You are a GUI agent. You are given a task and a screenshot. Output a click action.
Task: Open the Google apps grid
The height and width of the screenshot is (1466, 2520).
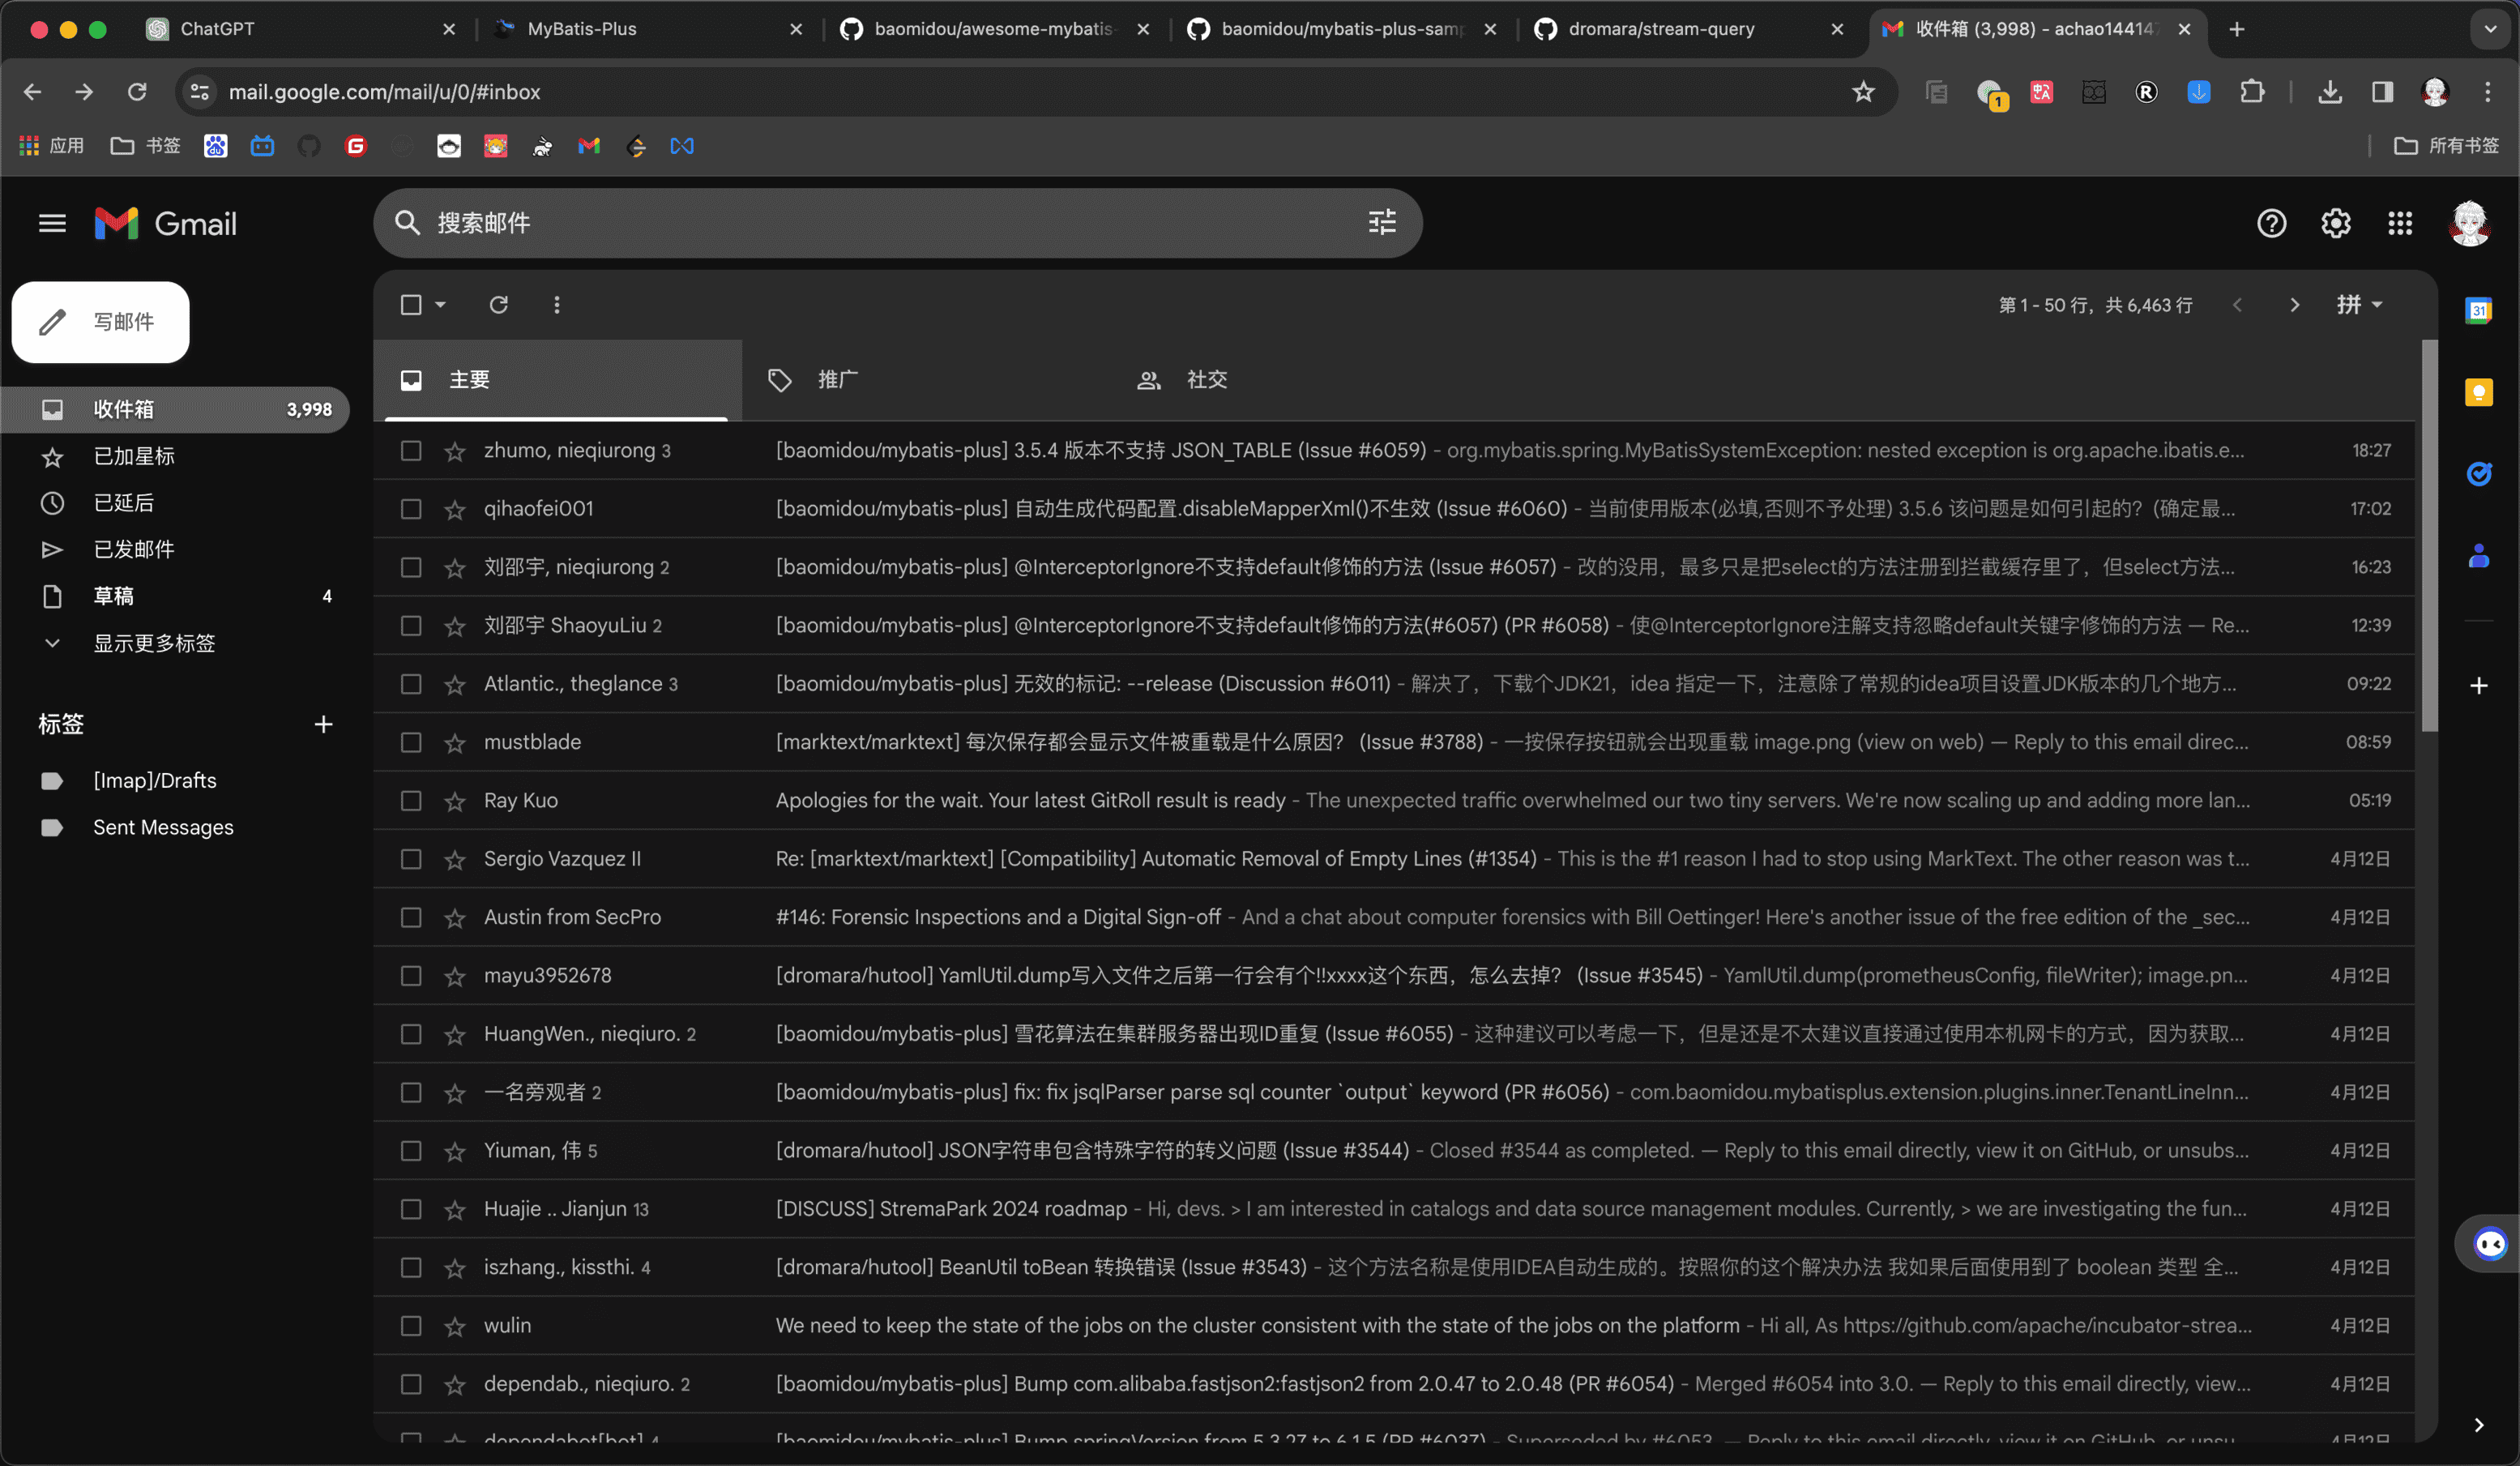click(2400, 223)
